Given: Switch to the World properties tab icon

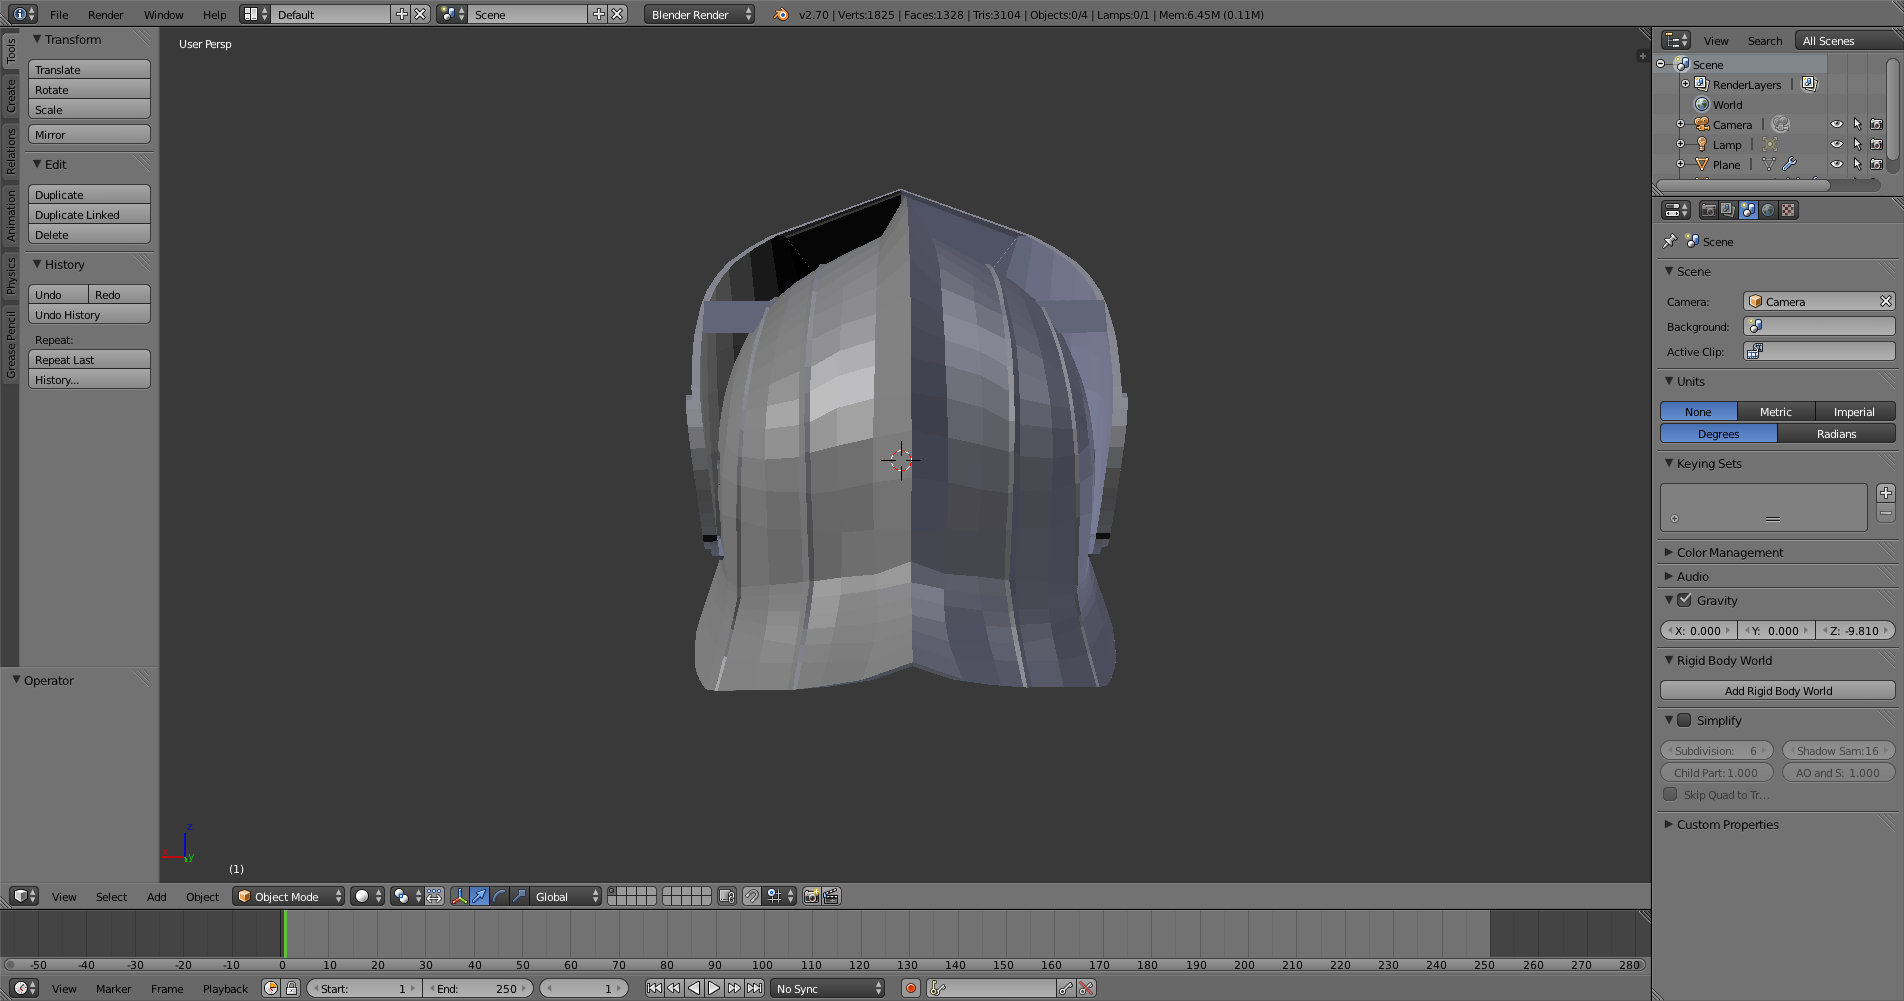Looking at the screenshot, I should tap(1768, 210).
